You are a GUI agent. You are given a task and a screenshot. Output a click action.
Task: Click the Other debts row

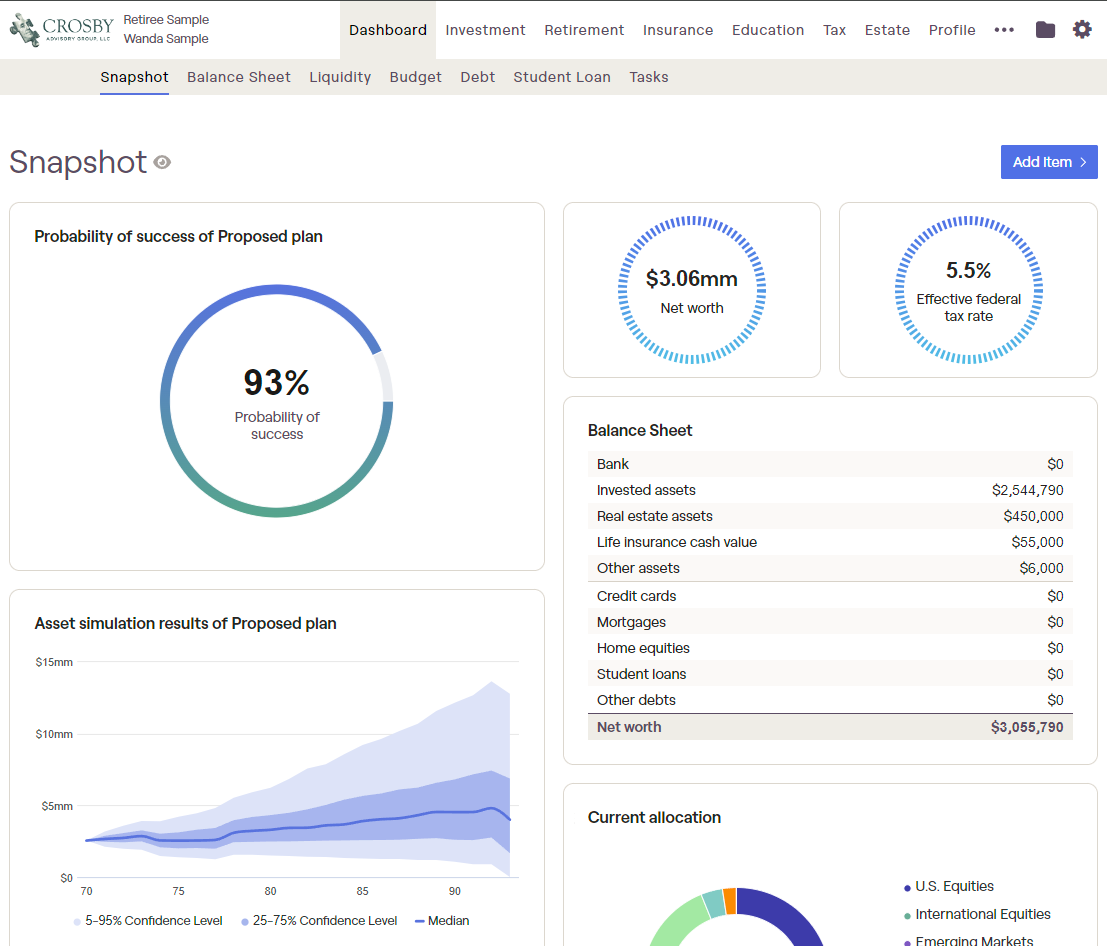pos(830,700)
